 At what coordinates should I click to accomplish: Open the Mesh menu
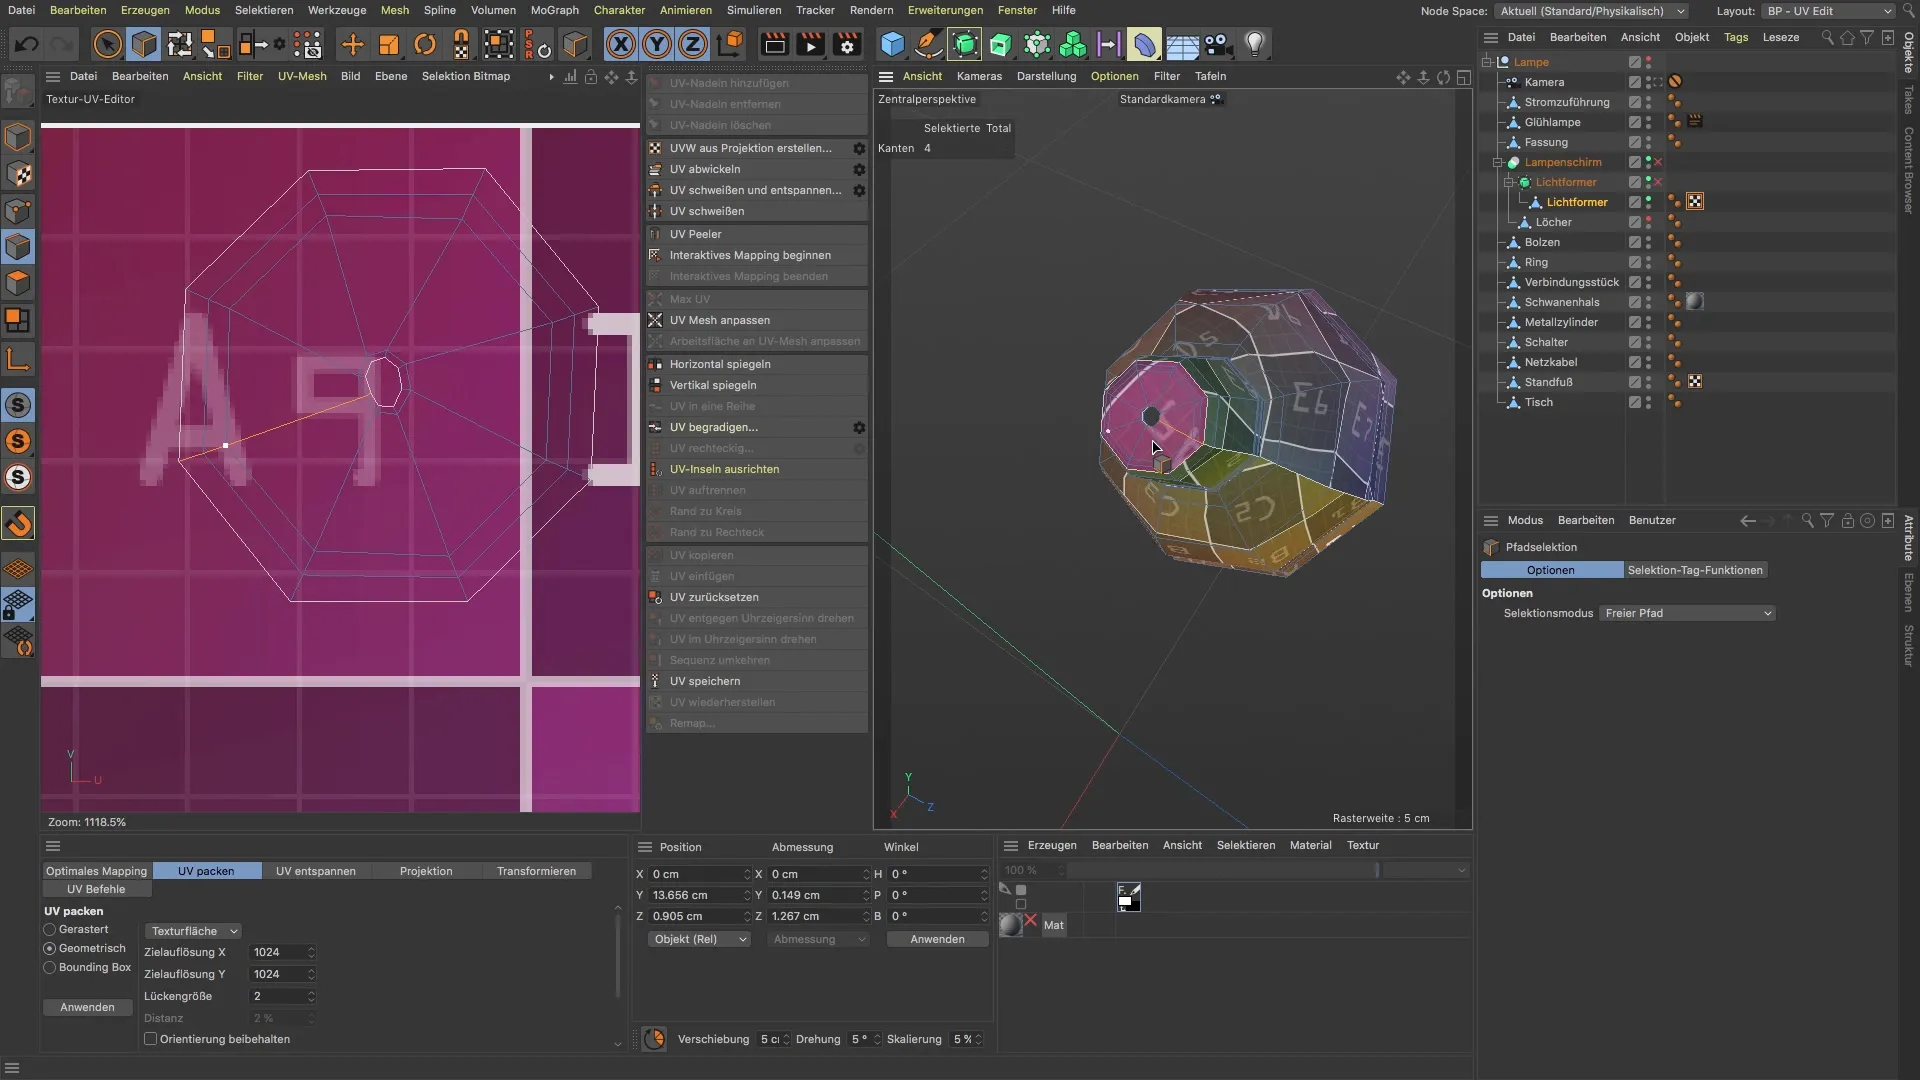394,10
